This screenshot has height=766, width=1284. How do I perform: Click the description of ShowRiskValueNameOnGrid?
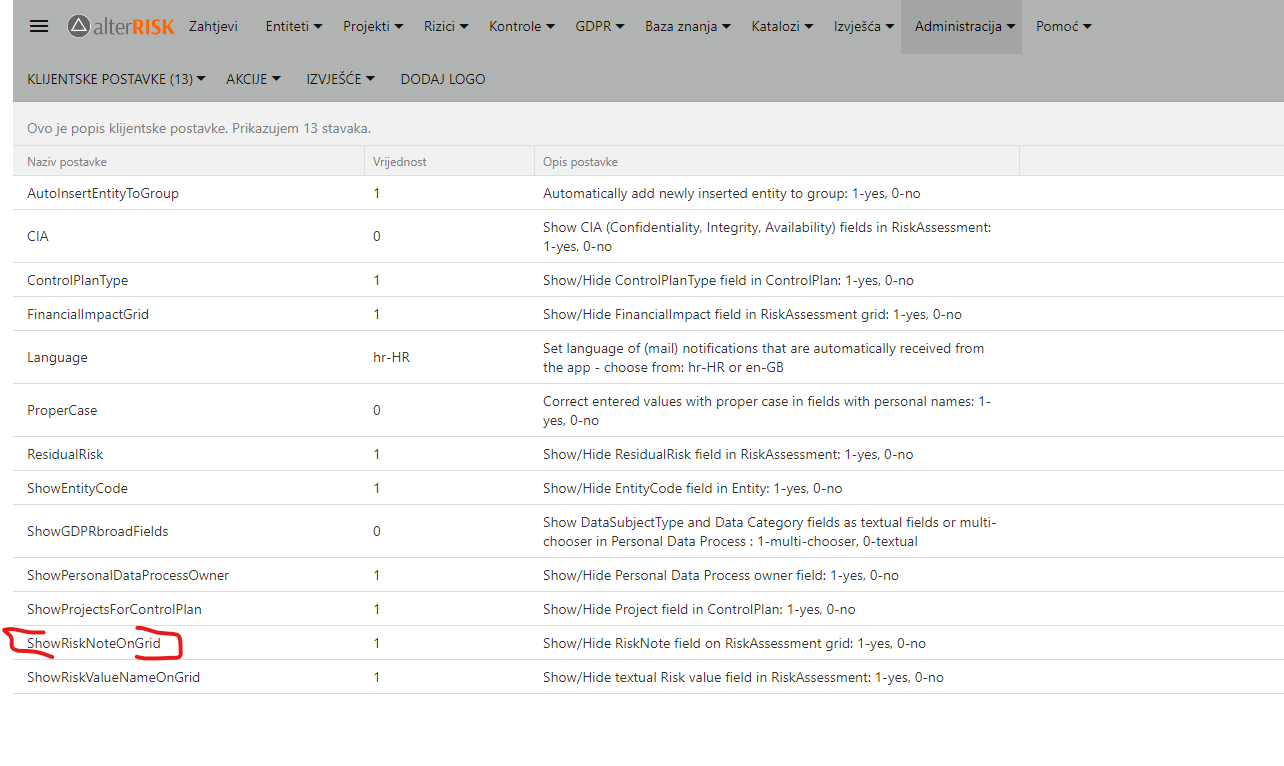(x=743, y=677)
